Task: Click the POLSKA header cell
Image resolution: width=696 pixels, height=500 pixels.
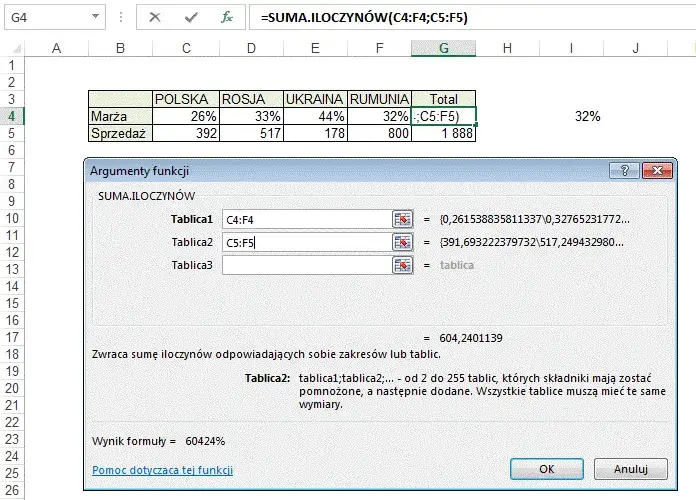Action: click(x=186, y=99)
